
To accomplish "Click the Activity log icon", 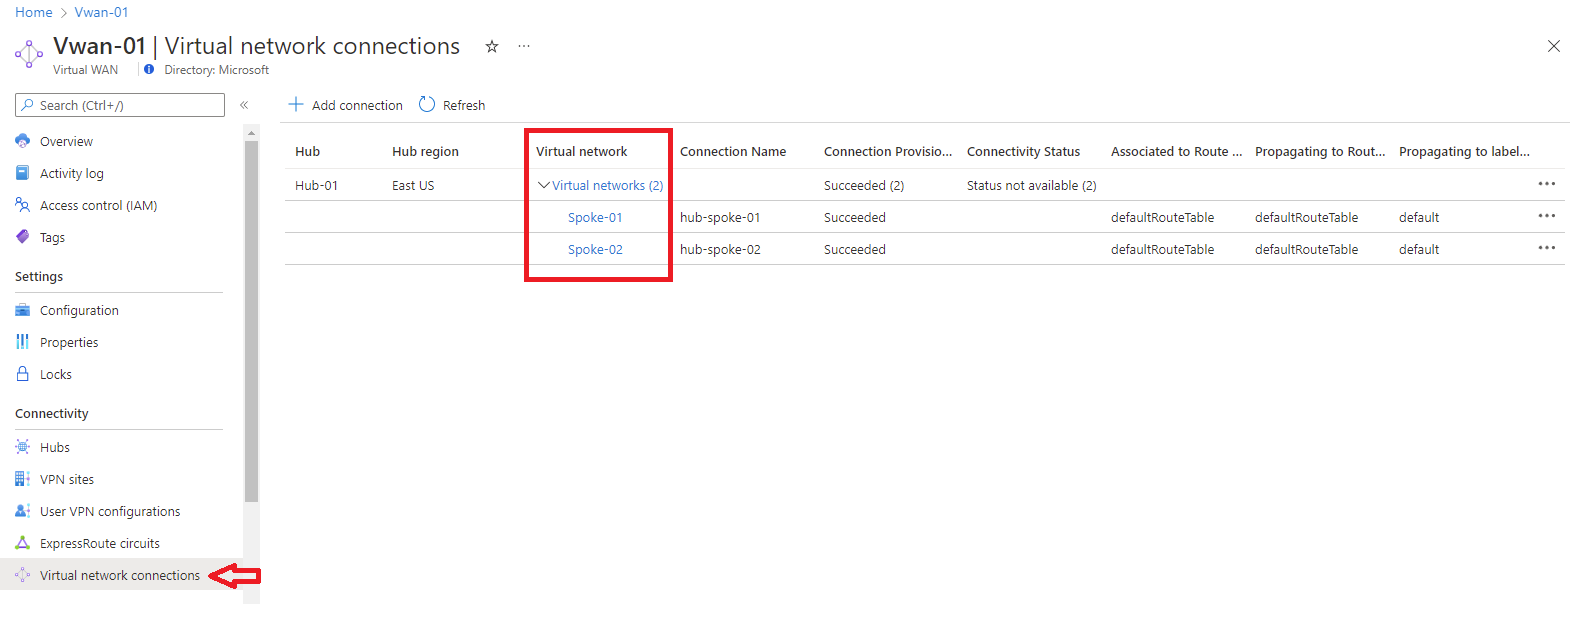I will point(23,173).
